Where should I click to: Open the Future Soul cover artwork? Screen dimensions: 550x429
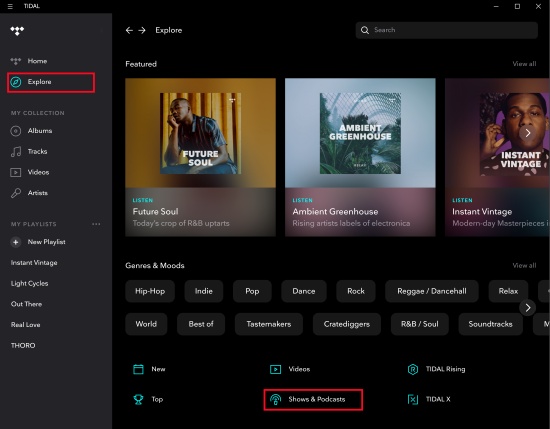pyautogui.click(x=200, y=133)
